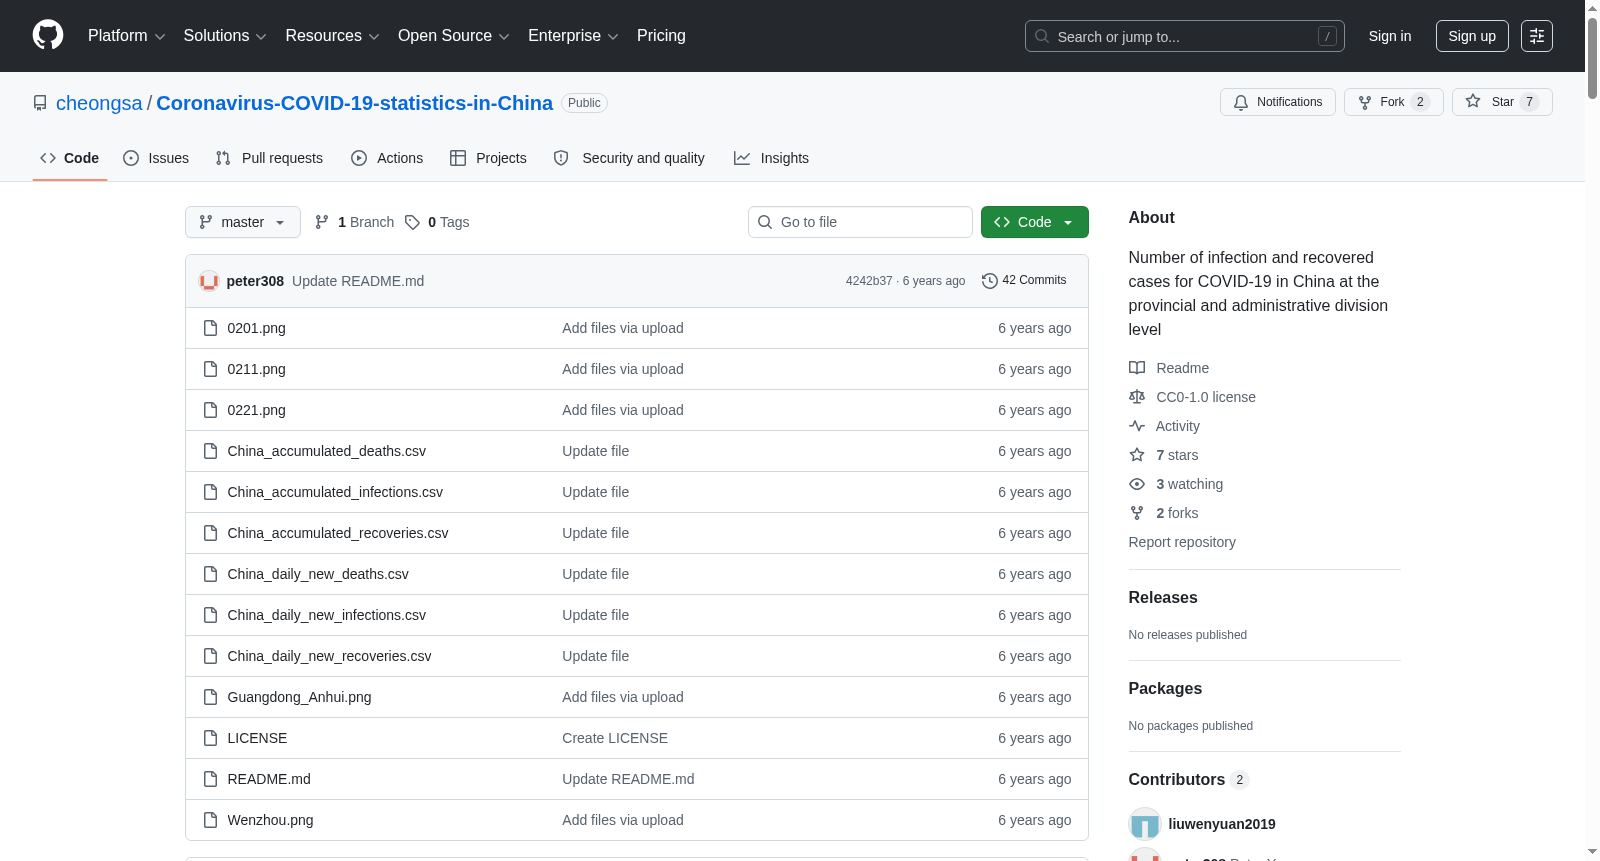1600x861 pixels.
Task: Open the green Code dropdown button
Action: click(1034, 222)
